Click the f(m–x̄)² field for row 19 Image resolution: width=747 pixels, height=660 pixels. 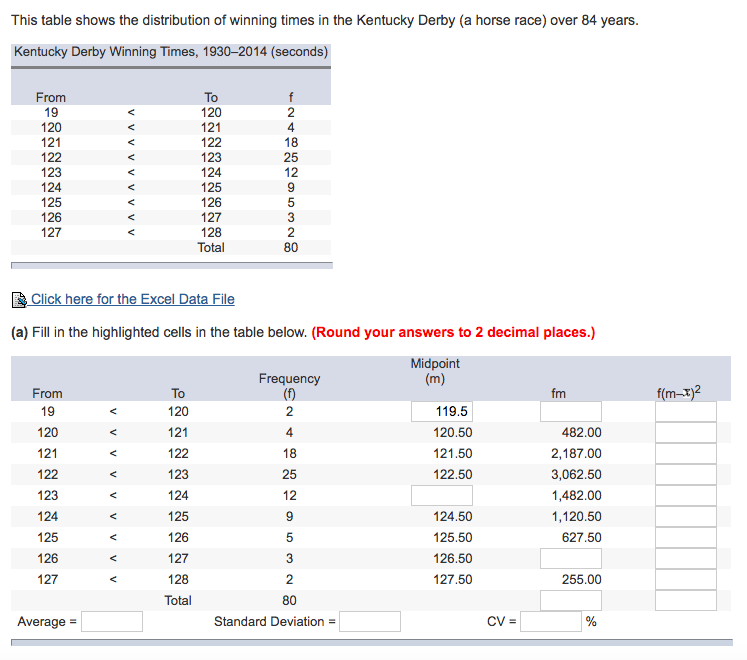tap(686, 412)
